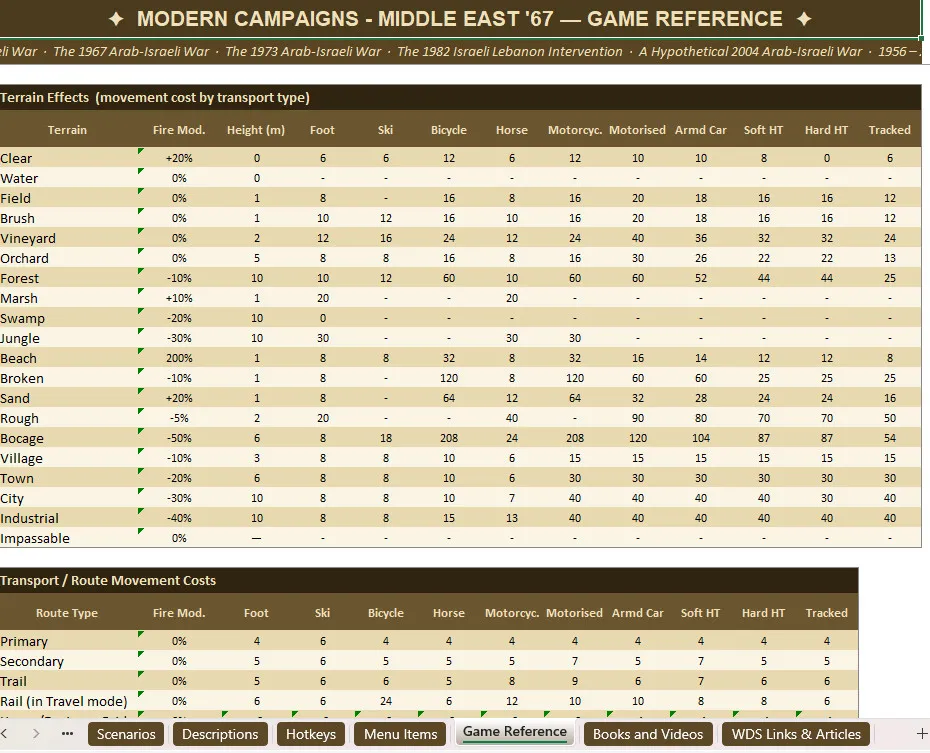Click the Game Reference title banner

tap(460, 19)
